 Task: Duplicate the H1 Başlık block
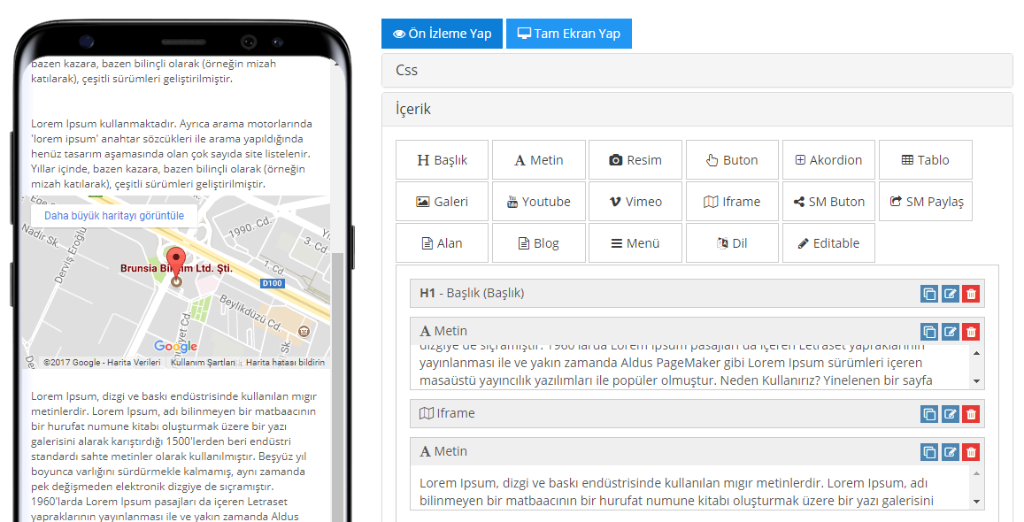click(x=930, y=294)
